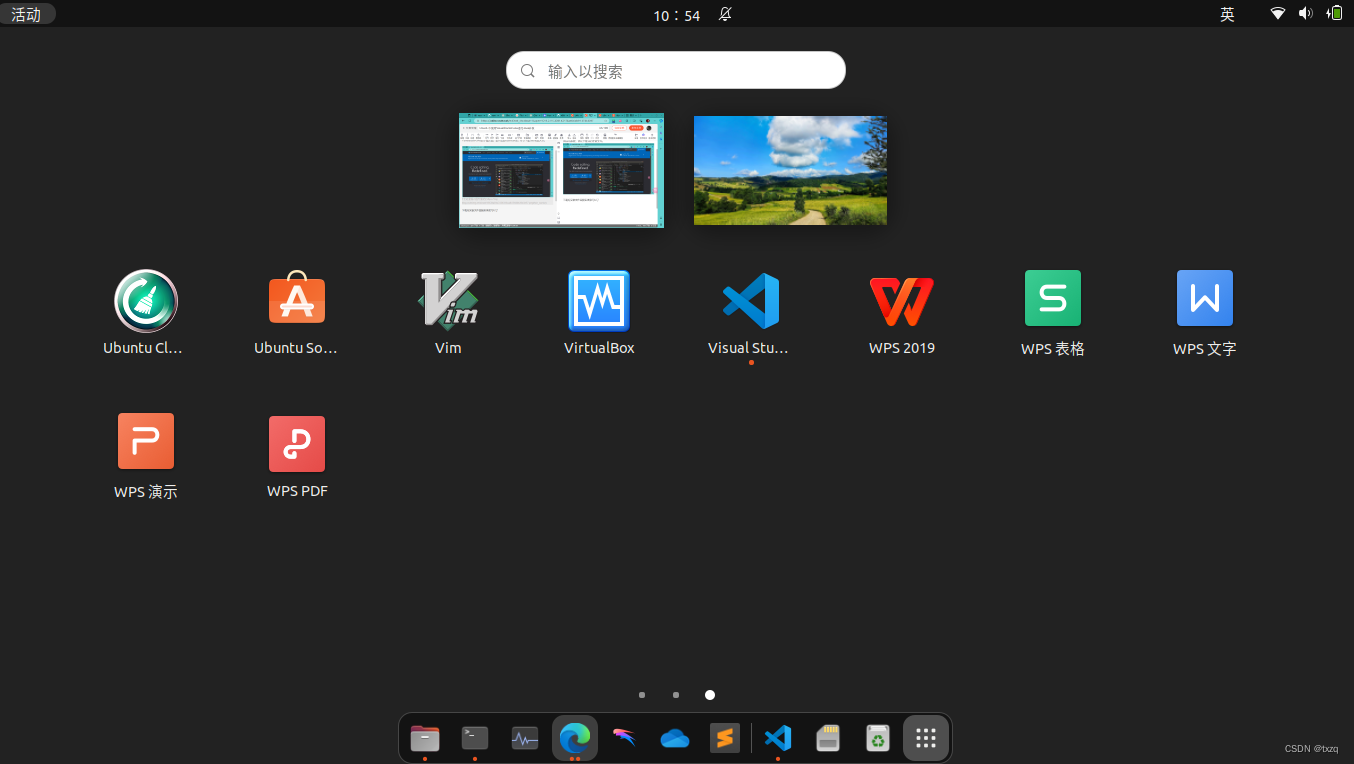The image size is (1354, 764).
Task: Open OneDrive cloud icon in the dock
Action: point(675,738)
